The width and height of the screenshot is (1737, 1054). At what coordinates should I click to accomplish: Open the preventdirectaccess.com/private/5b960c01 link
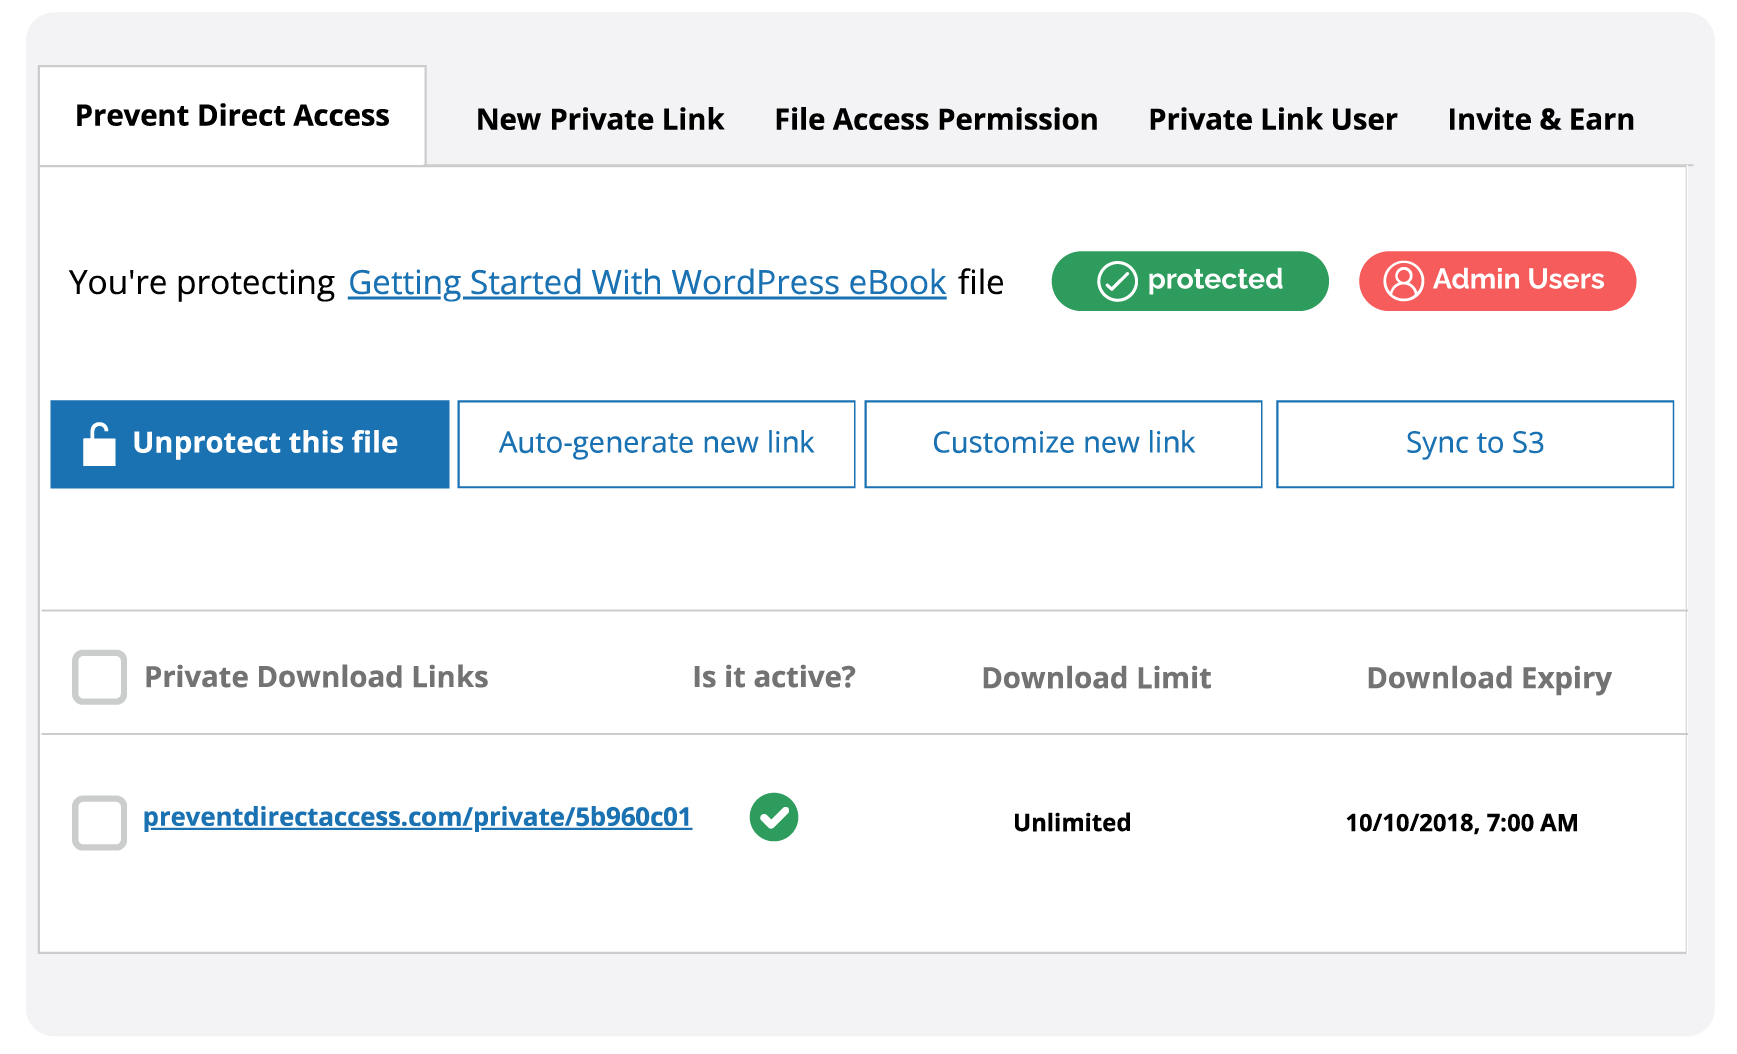click(417, 817)
